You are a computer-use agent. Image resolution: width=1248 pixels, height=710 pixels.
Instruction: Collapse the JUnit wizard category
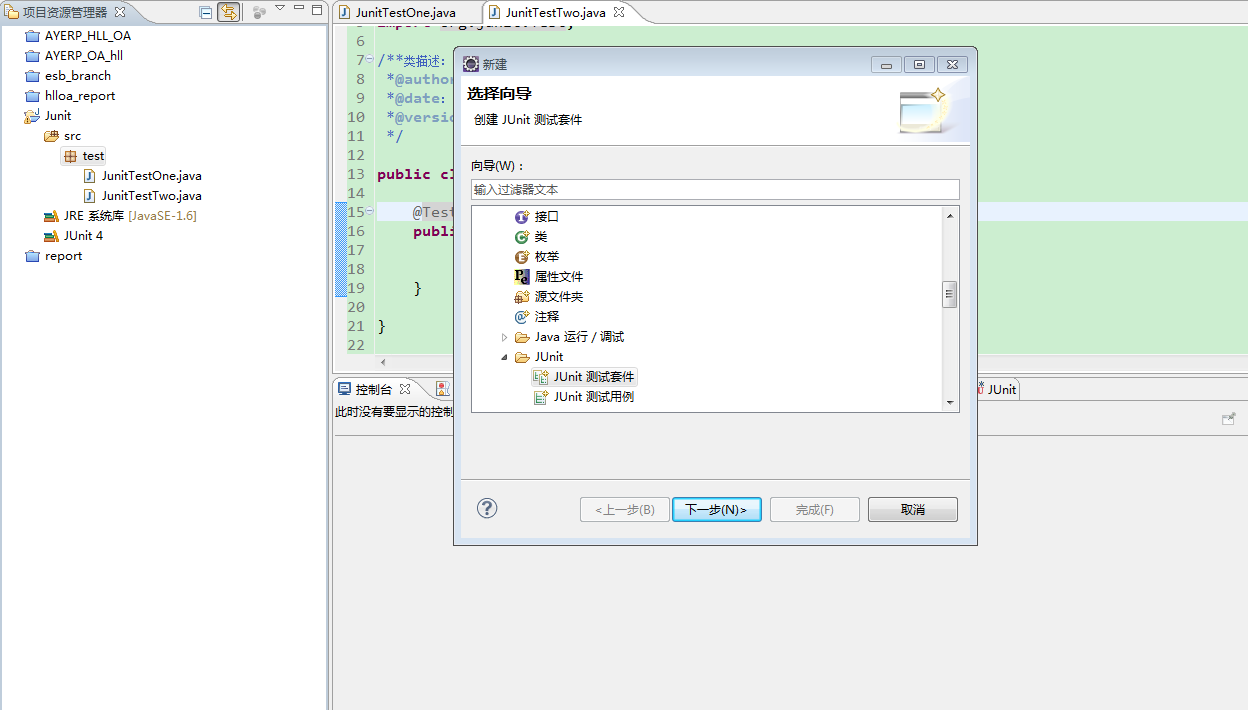(x=504, y=357)
